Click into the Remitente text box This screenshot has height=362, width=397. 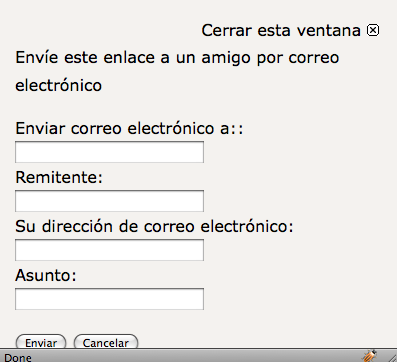click(x=109, y=201)
